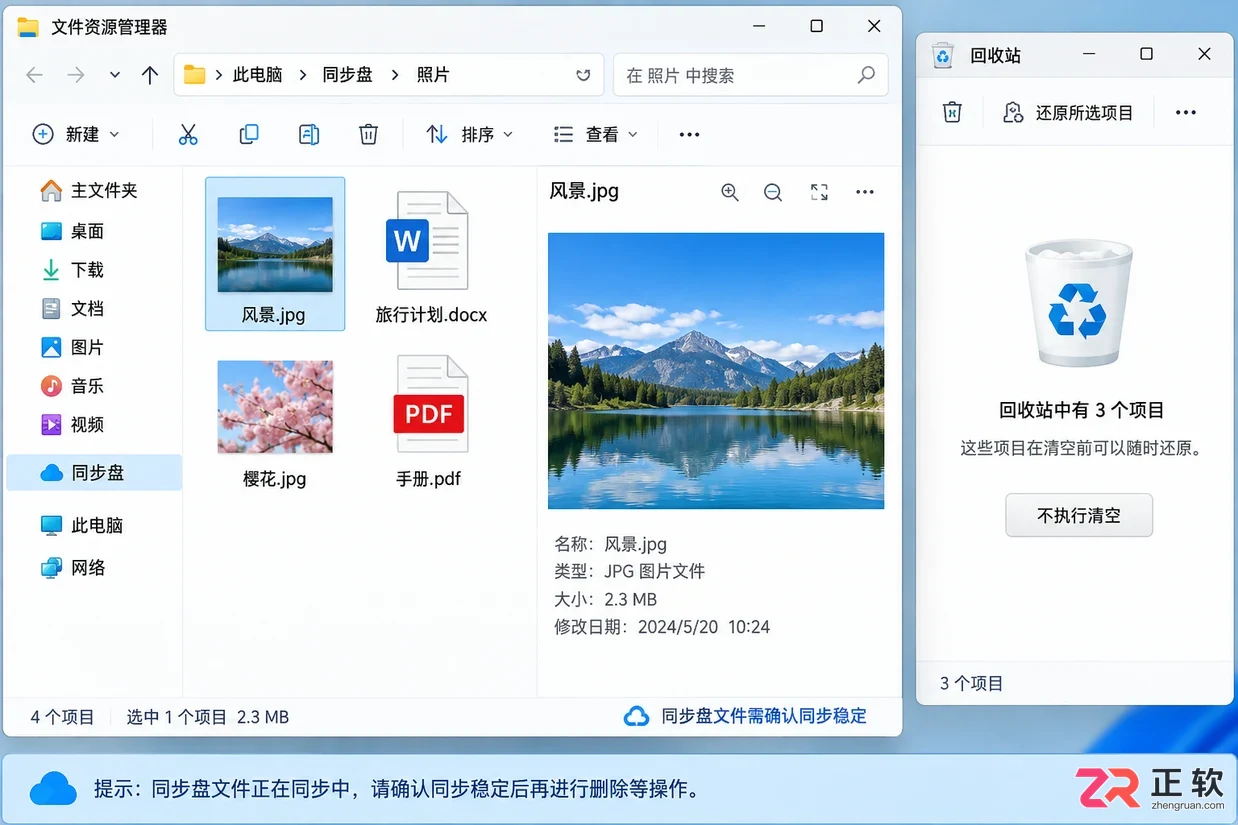Viewport: 1238px width, 825px height.
Task: Click the 名称: 风景.jpg detail
Action: coord(610,544)
